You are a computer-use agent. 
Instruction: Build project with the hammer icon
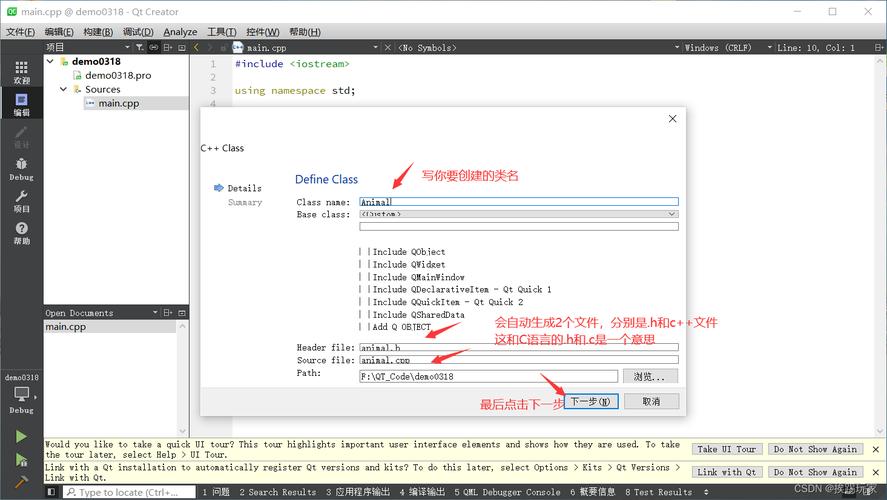(21, 482)
